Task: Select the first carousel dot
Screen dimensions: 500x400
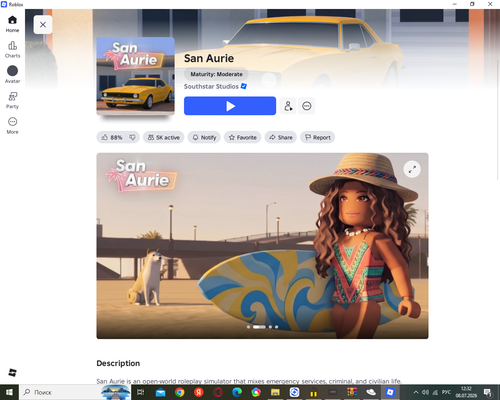Action: (x=248, y=327)
